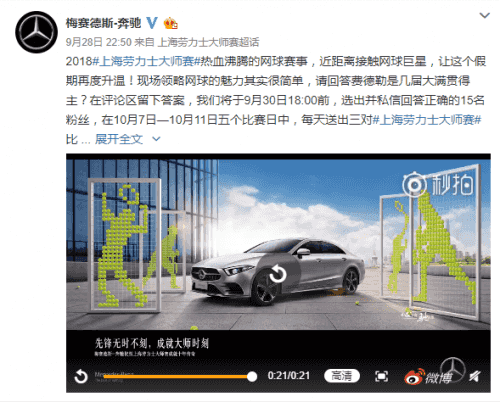This screenshot has width=500, height=402.
Task: Click the 秒拍 watermark logo
Action: (x=438, y=184)
